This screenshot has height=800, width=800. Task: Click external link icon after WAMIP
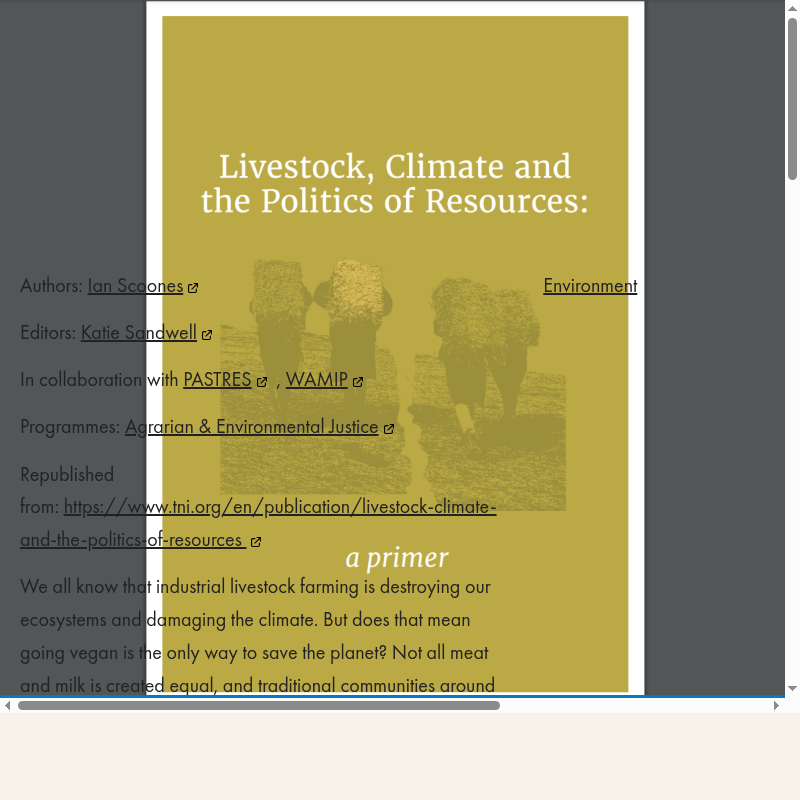[x=358, y=382]
